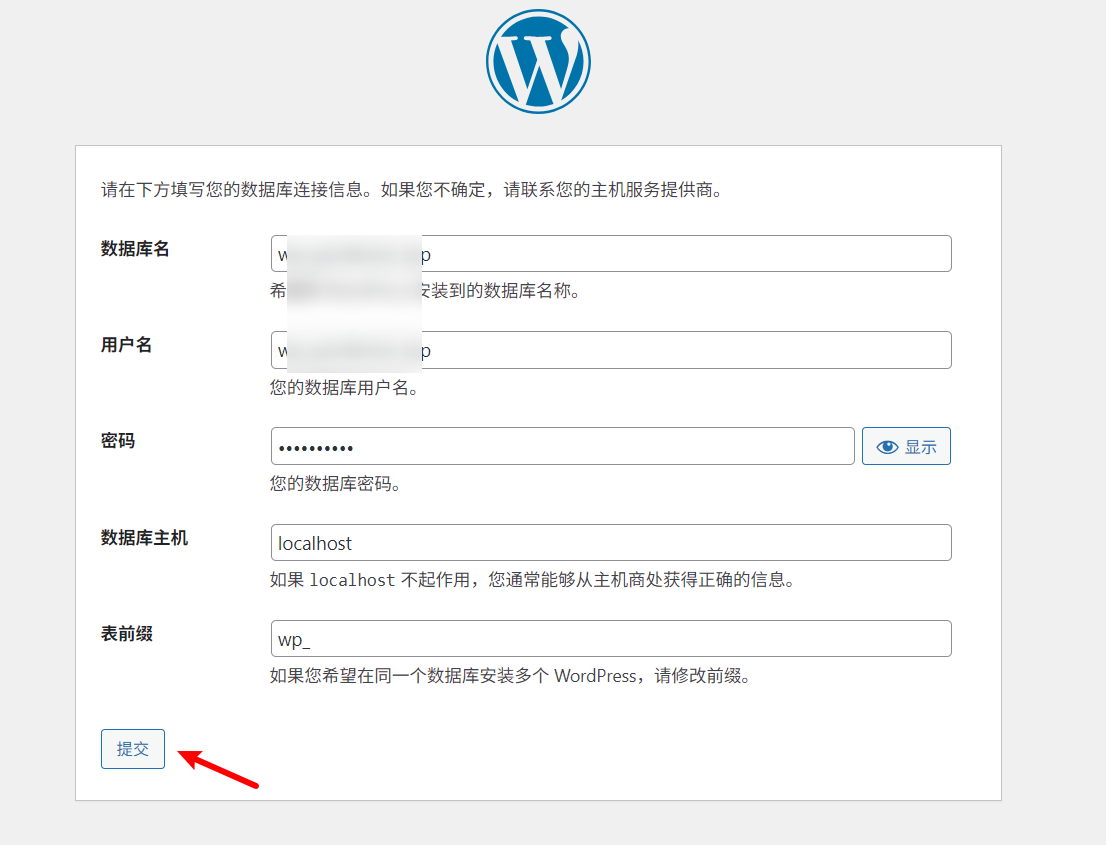The height and width of the screenshot is (845, 1106).
Task: Click the 数据库名 label
Action: point(135,249)
